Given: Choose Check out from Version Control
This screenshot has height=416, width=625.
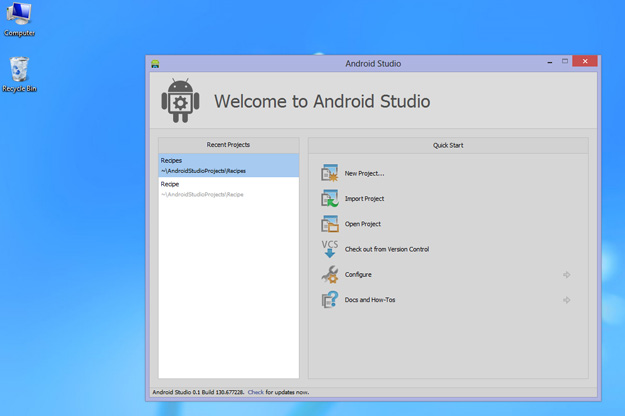Looking at the screenshot, I should pos(387,249).
